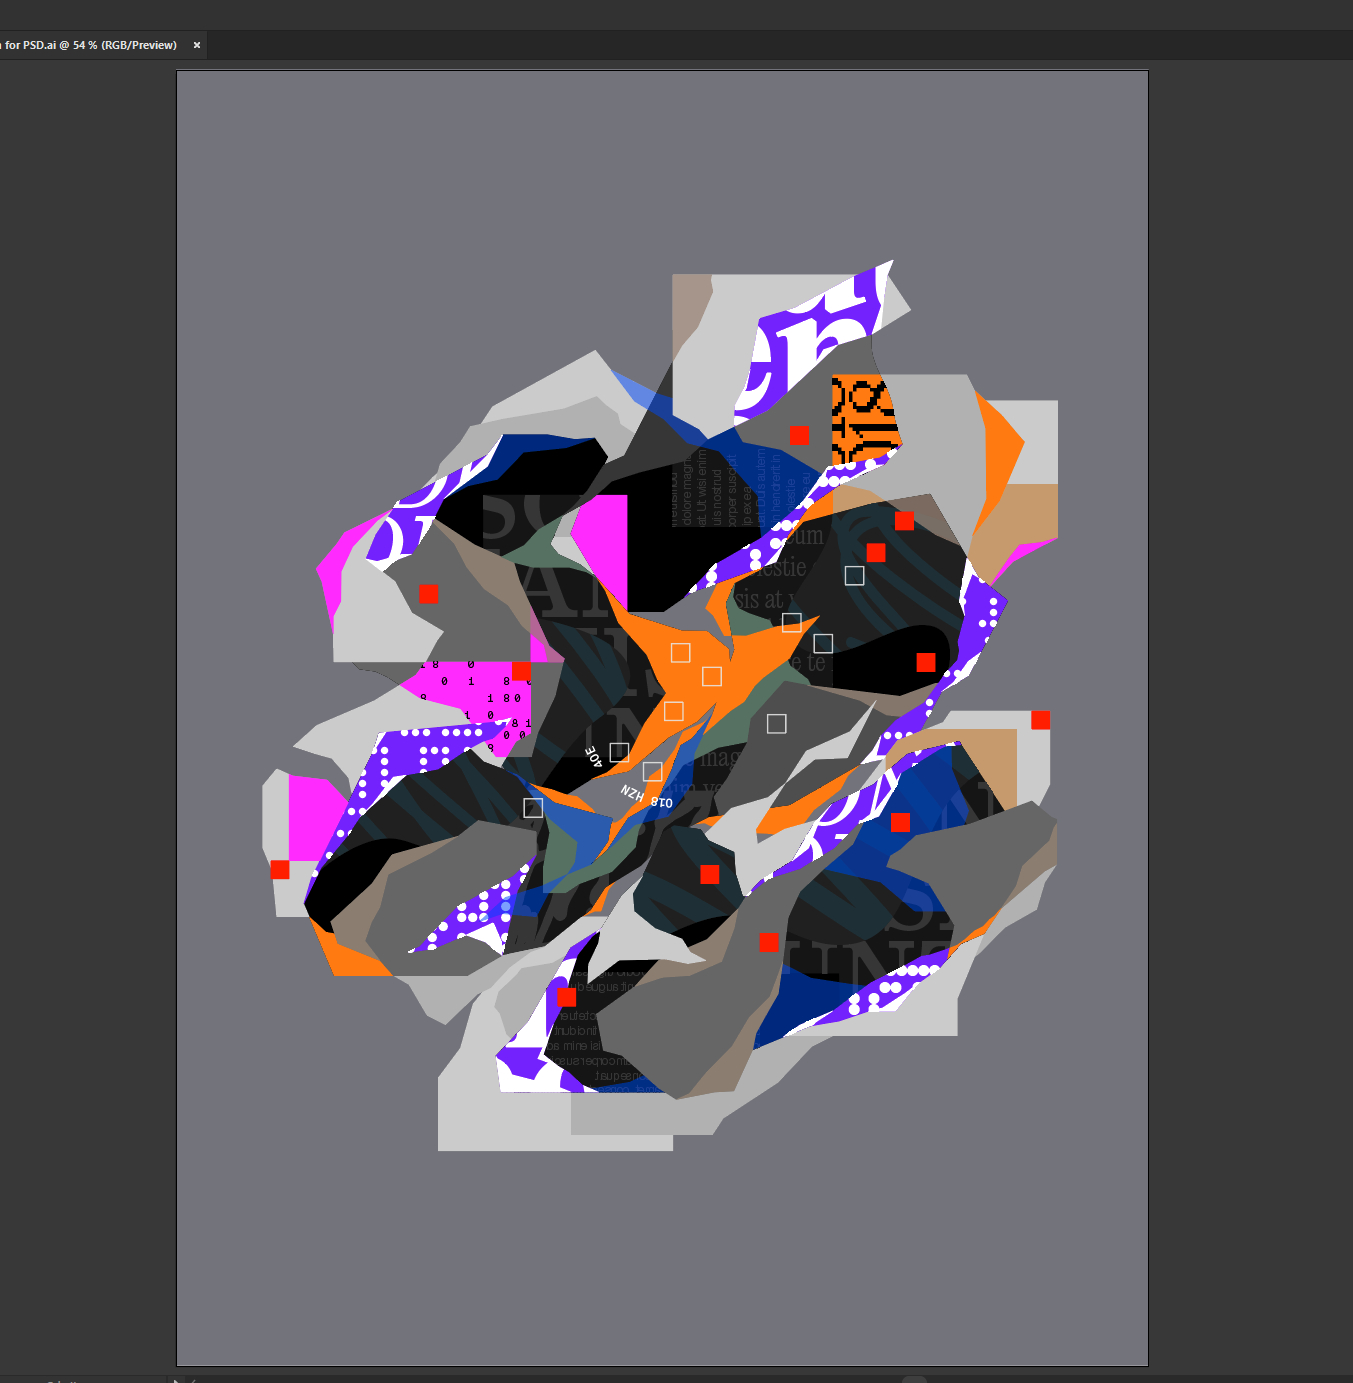Pick the red square beside orange pattern

point(799,435)
